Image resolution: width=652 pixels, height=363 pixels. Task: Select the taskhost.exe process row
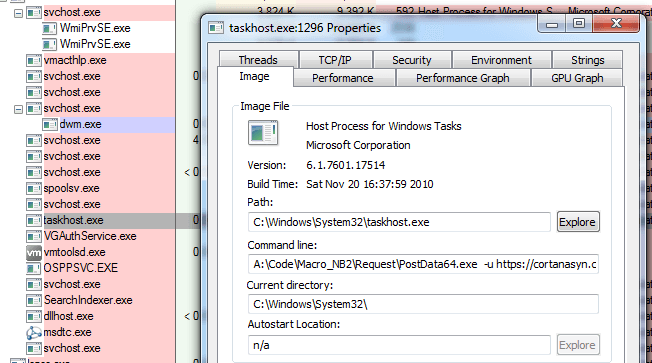coord(74,220)
